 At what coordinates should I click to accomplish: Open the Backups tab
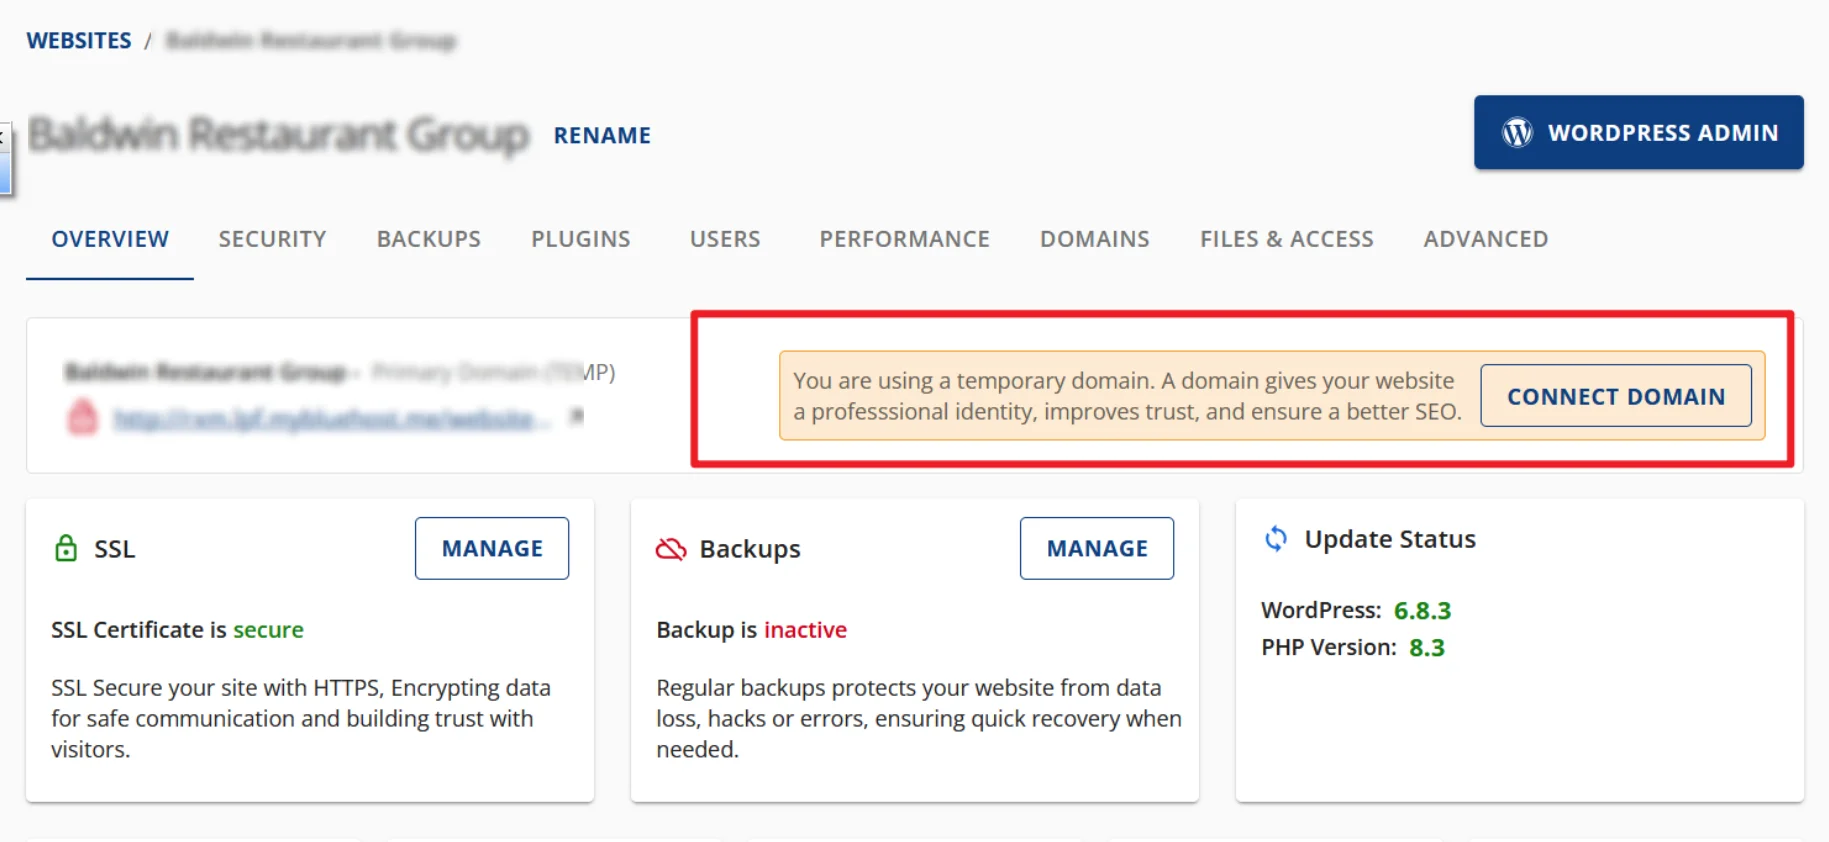pos(428,239)
